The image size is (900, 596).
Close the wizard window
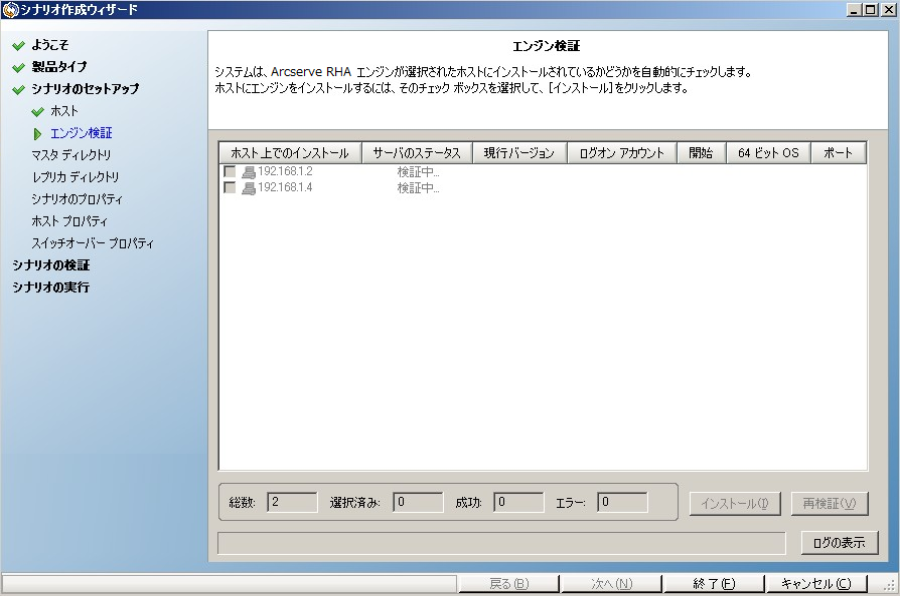pyautogui.click(x=889, y=9)
